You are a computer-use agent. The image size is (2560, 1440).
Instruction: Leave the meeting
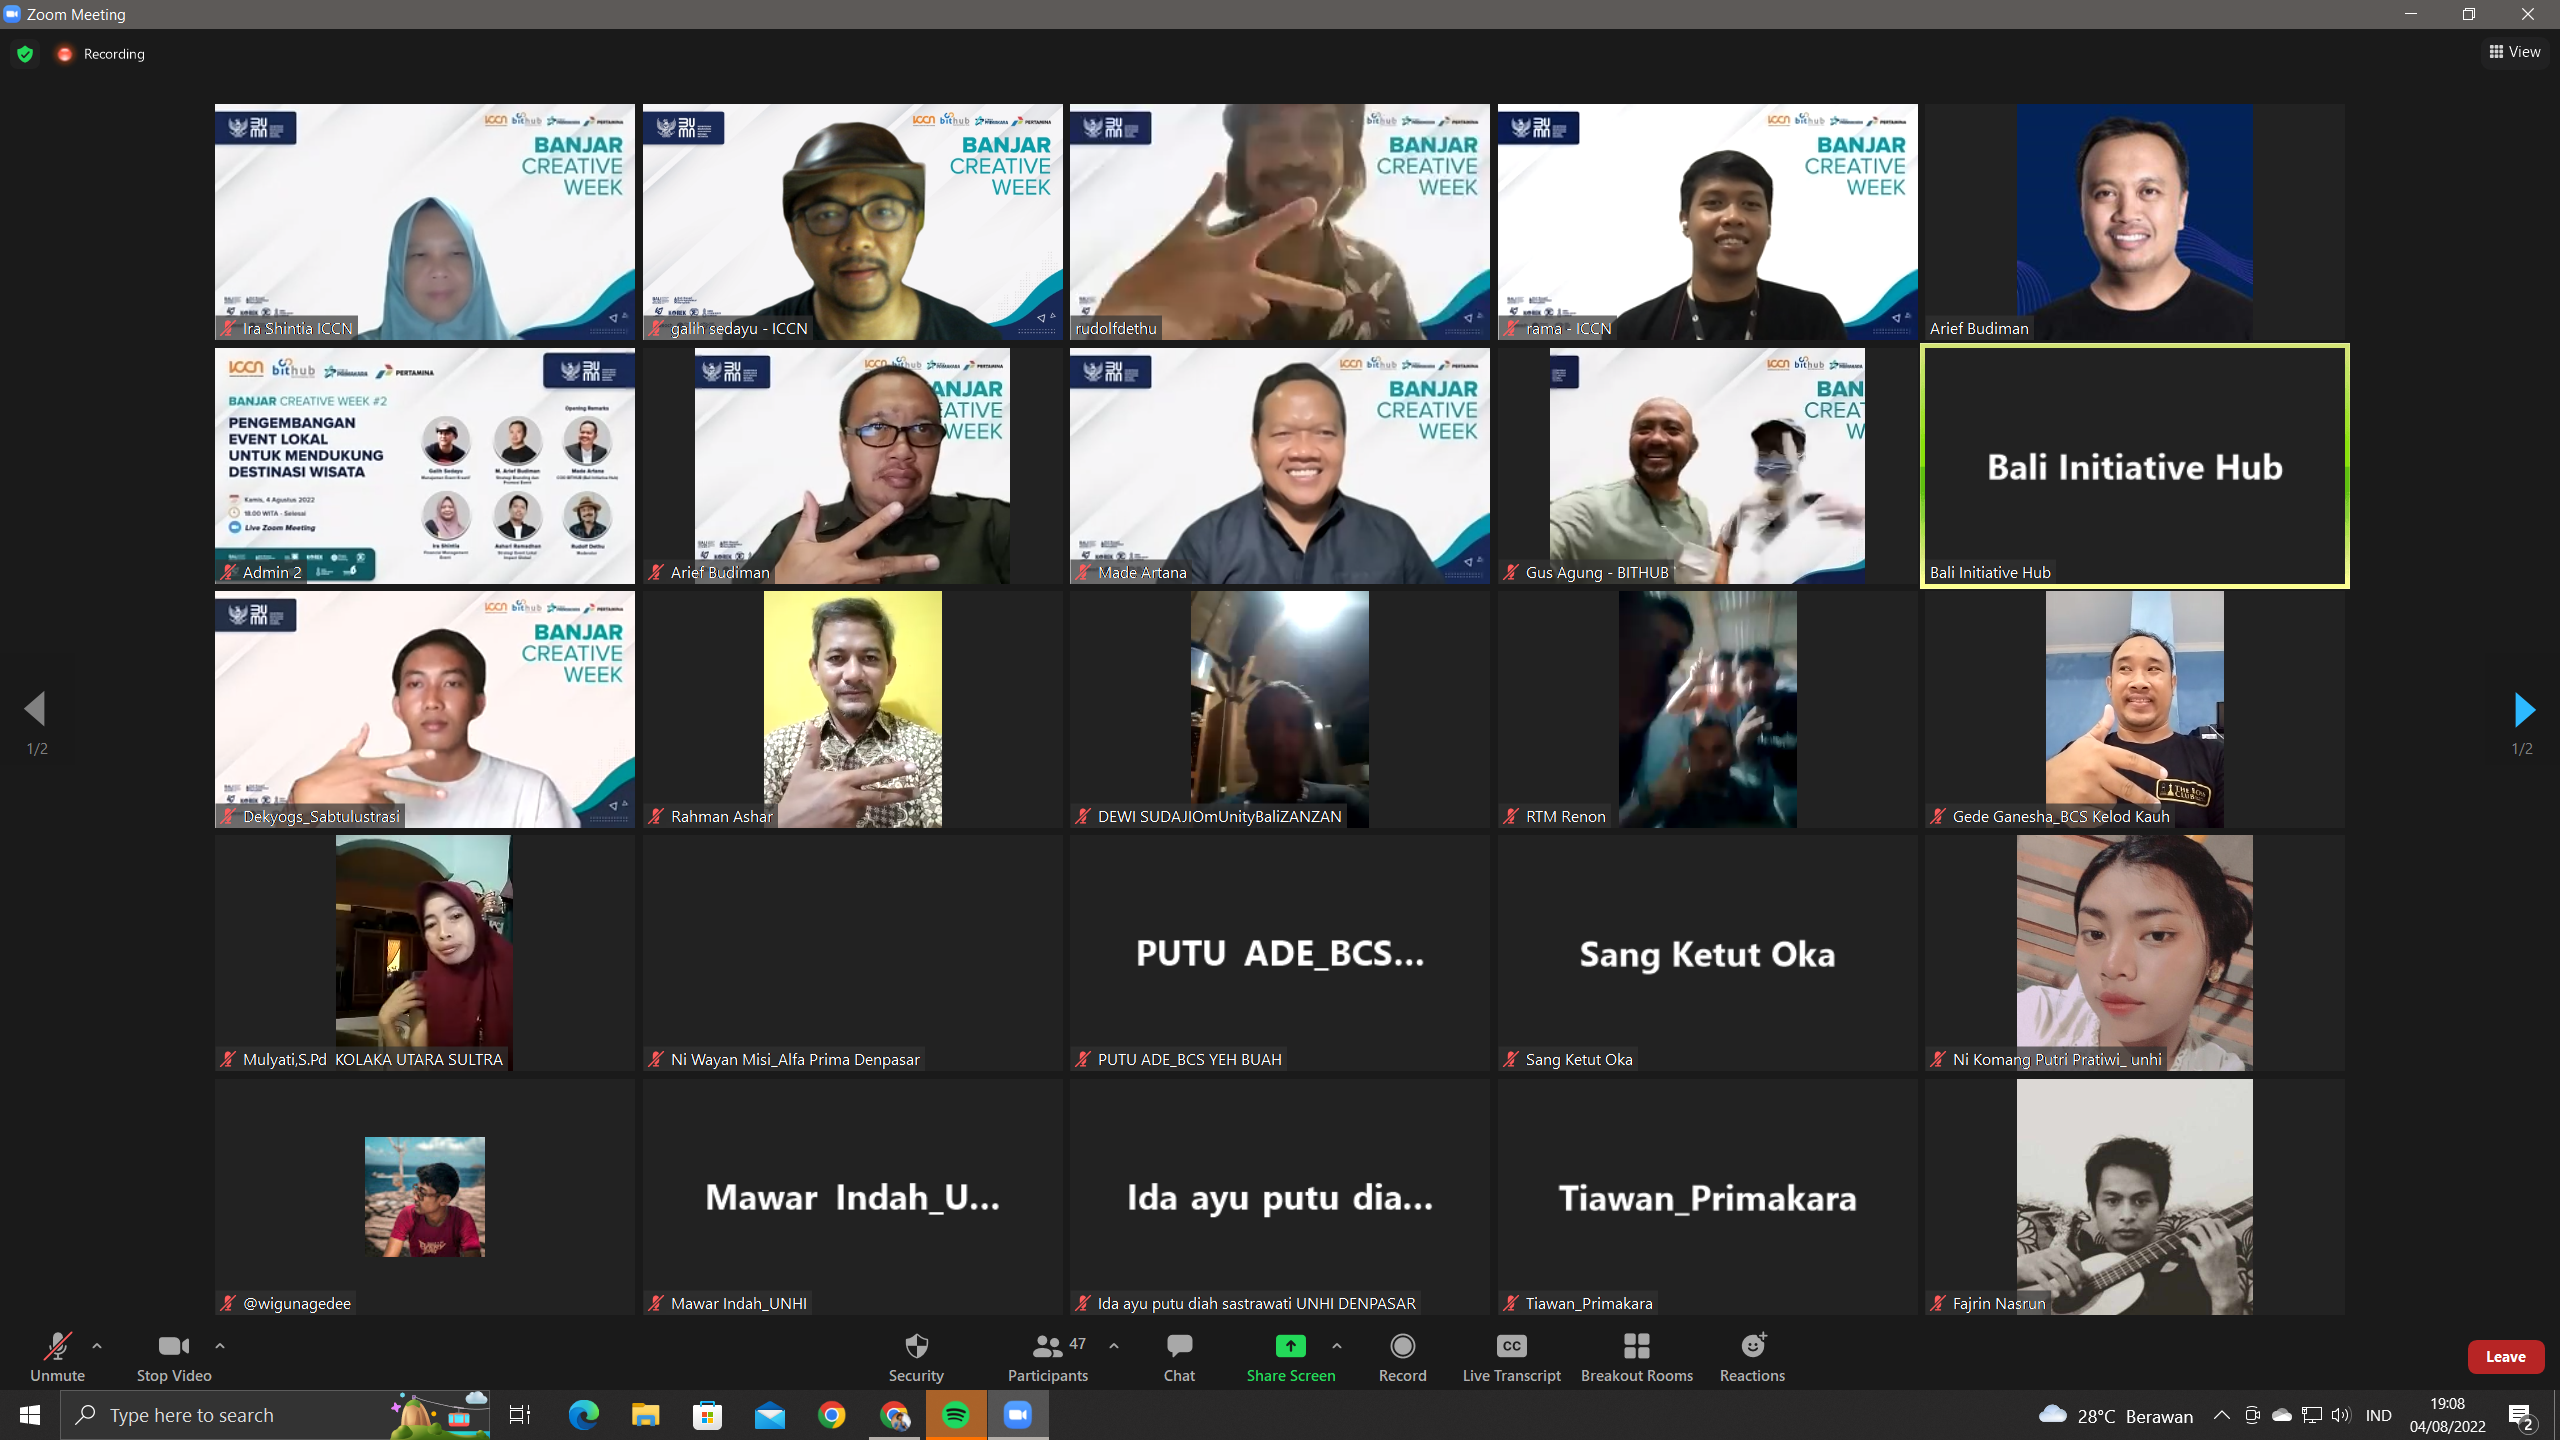click(x=2505, y=1356)
